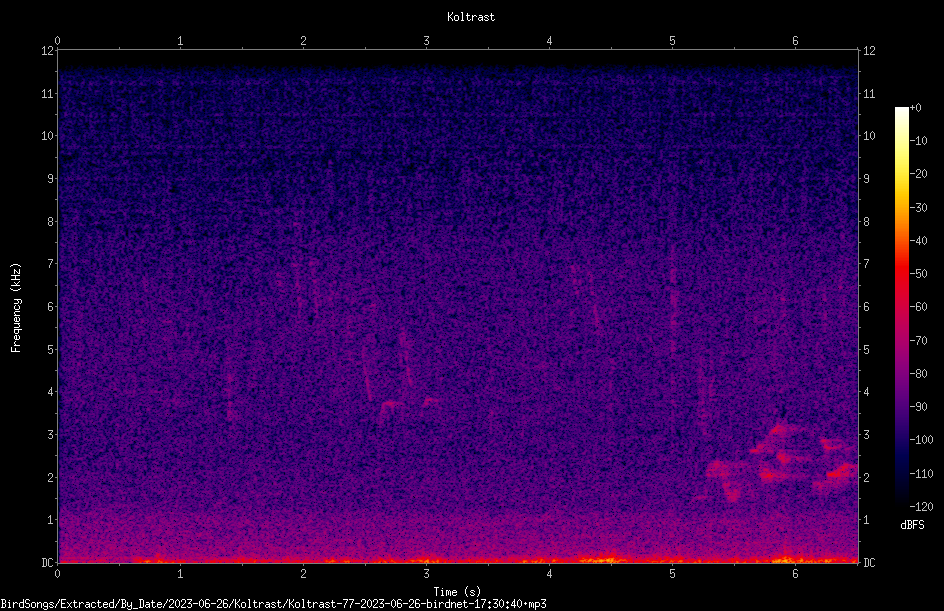Click the -80 label on the color scale

click(918, 374)
